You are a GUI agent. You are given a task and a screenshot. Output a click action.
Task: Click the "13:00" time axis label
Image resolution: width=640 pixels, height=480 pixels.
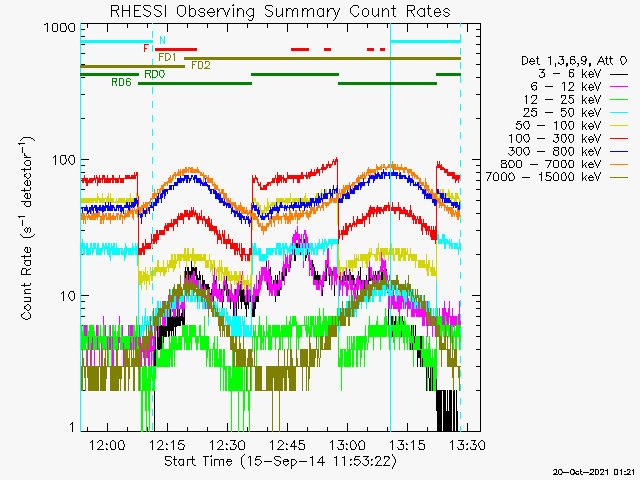[x=347, y=445]
